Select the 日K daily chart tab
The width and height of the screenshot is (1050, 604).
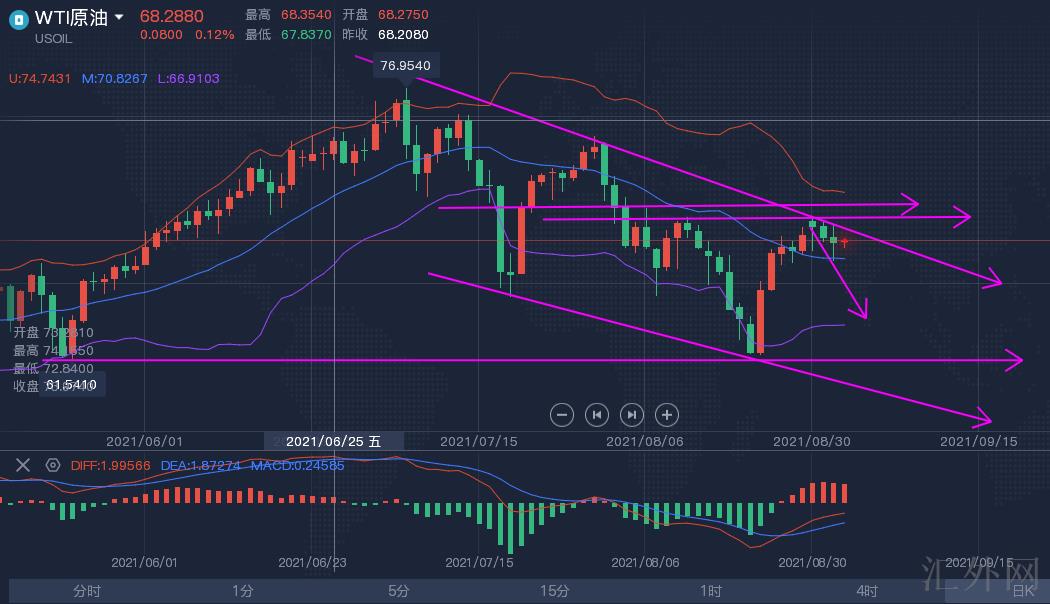tap(1022, 591)
